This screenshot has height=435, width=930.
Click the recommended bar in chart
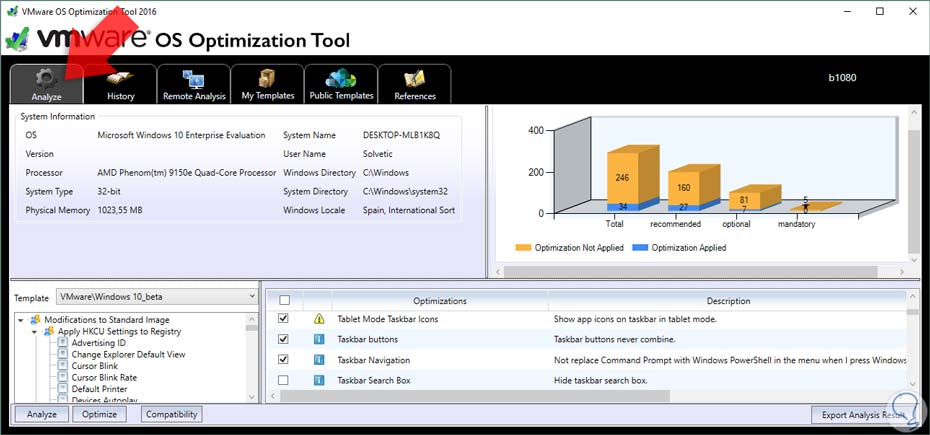point(693,188)
